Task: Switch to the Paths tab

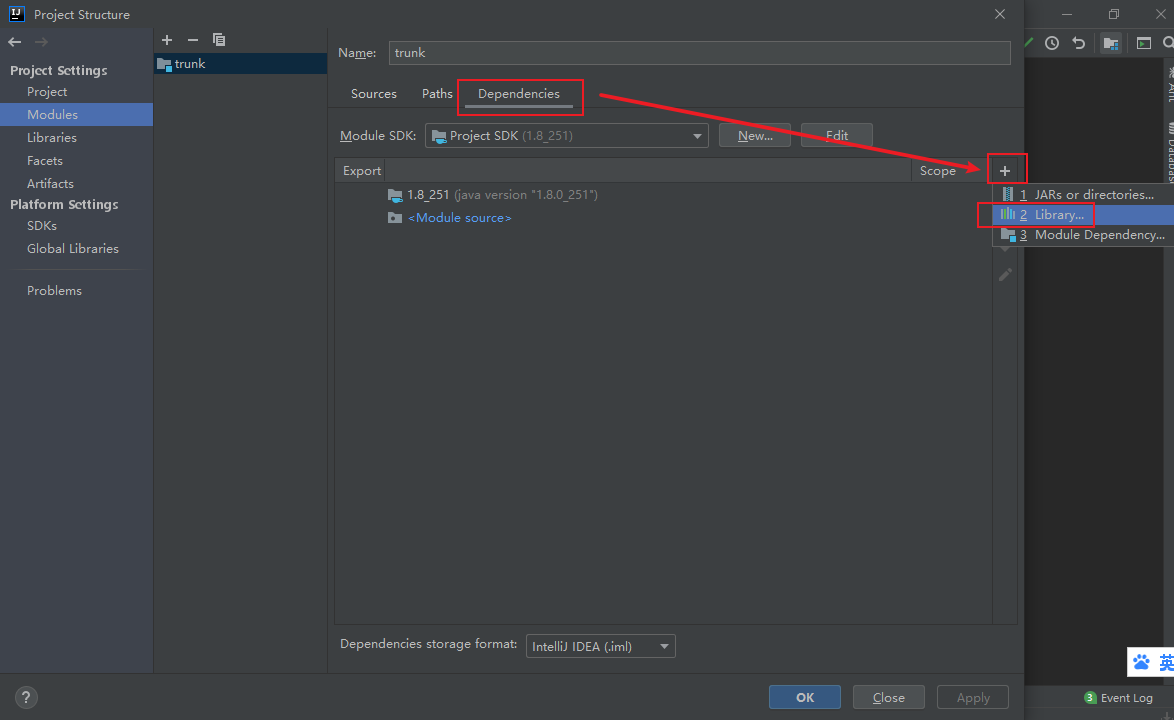Action: tap(437, 94)
